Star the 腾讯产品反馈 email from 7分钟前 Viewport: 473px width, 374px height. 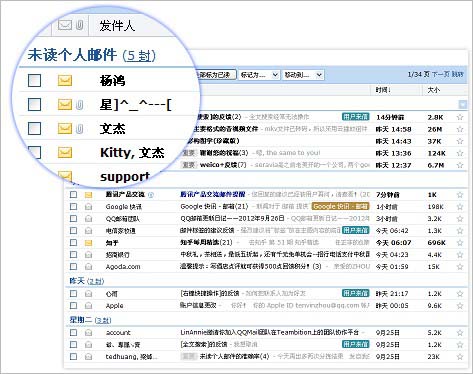pos(460,195)
